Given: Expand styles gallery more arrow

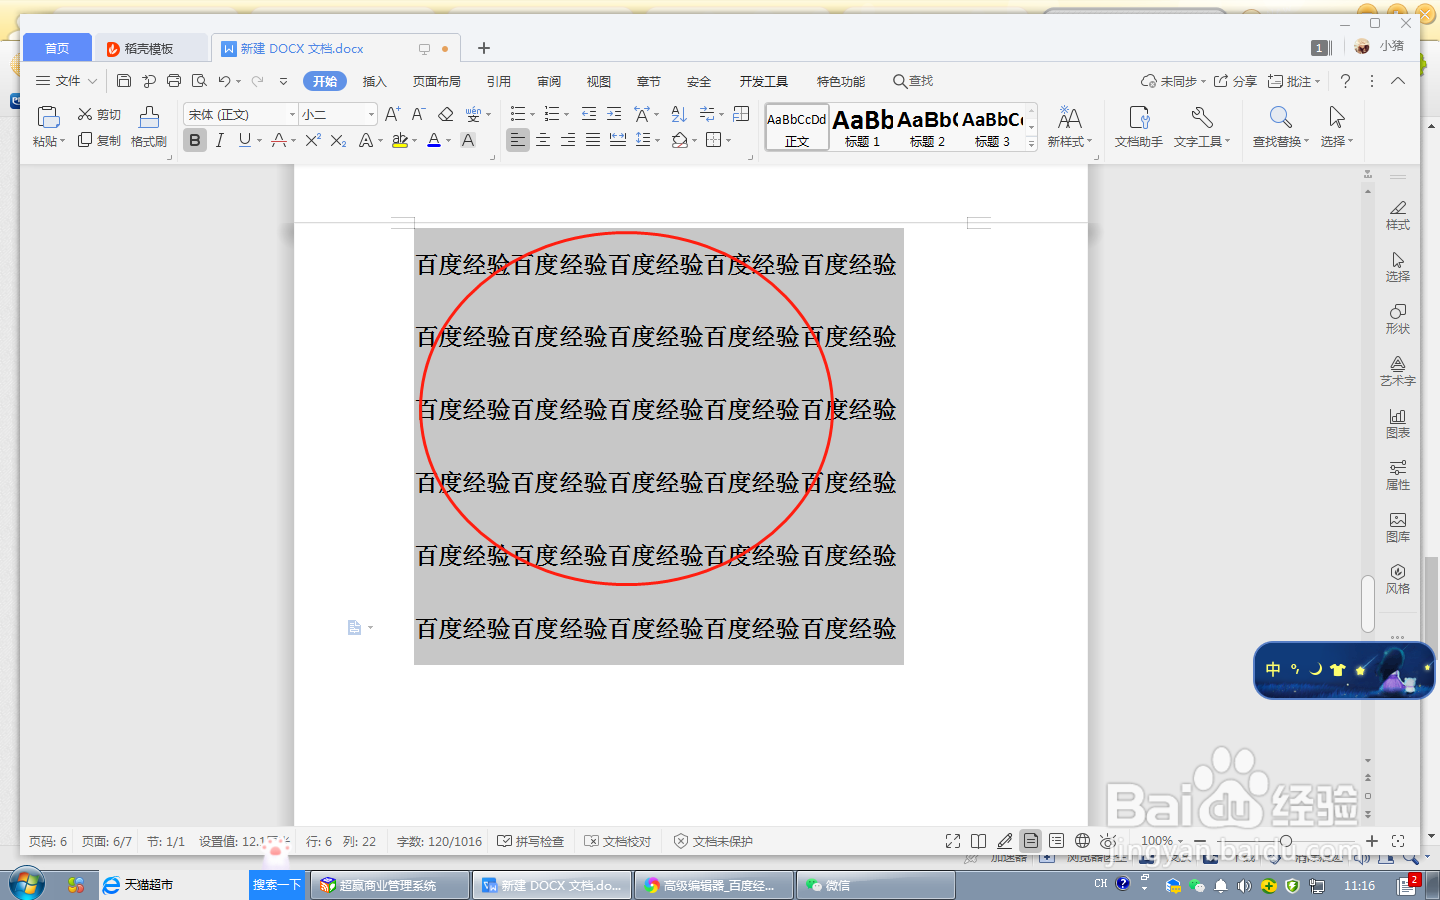Looking at the screenshot, I should (1032, 143).
